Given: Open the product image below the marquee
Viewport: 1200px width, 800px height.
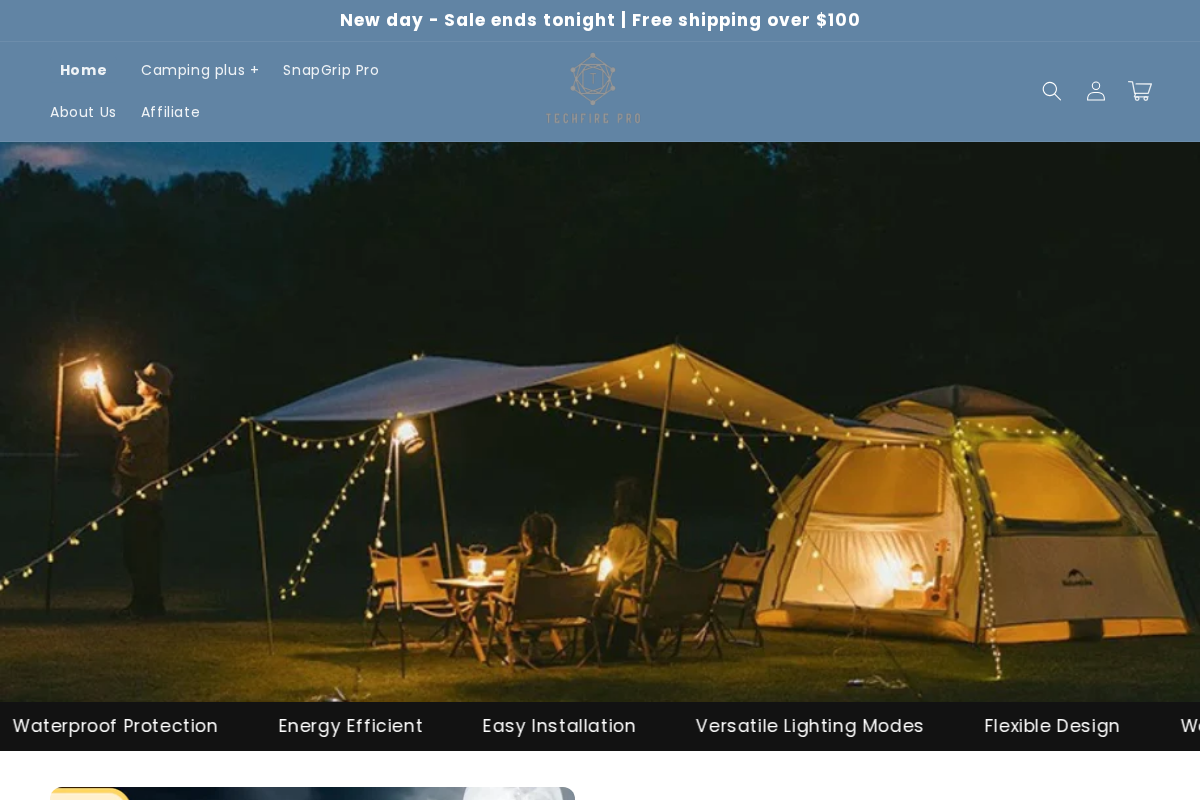Looking at the screenshot, I should pyautogui.click(x=312, y=793).
